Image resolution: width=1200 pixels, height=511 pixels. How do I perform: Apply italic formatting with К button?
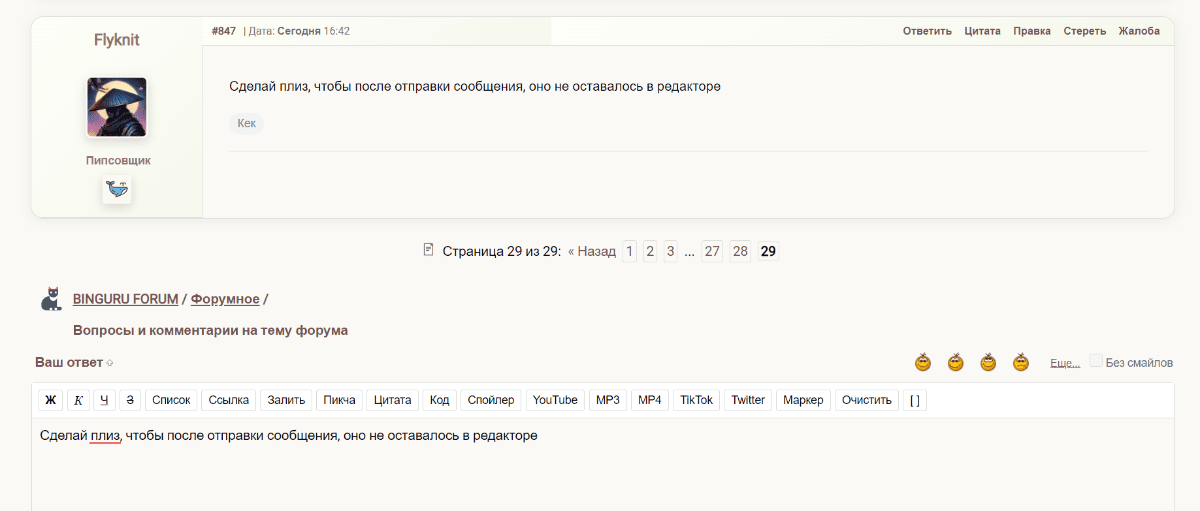pos(78,400)
